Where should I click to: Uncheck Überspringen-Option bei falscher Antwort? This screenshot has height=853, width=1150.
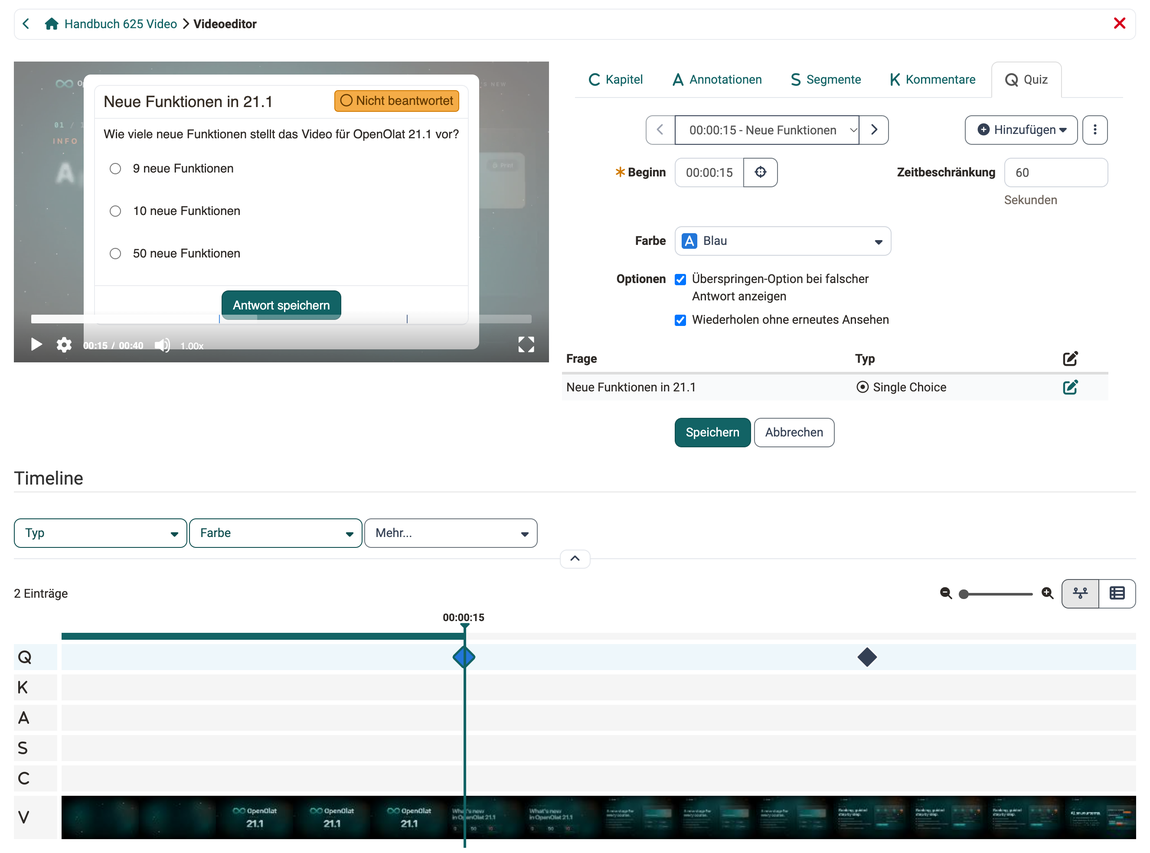(681, 279)
